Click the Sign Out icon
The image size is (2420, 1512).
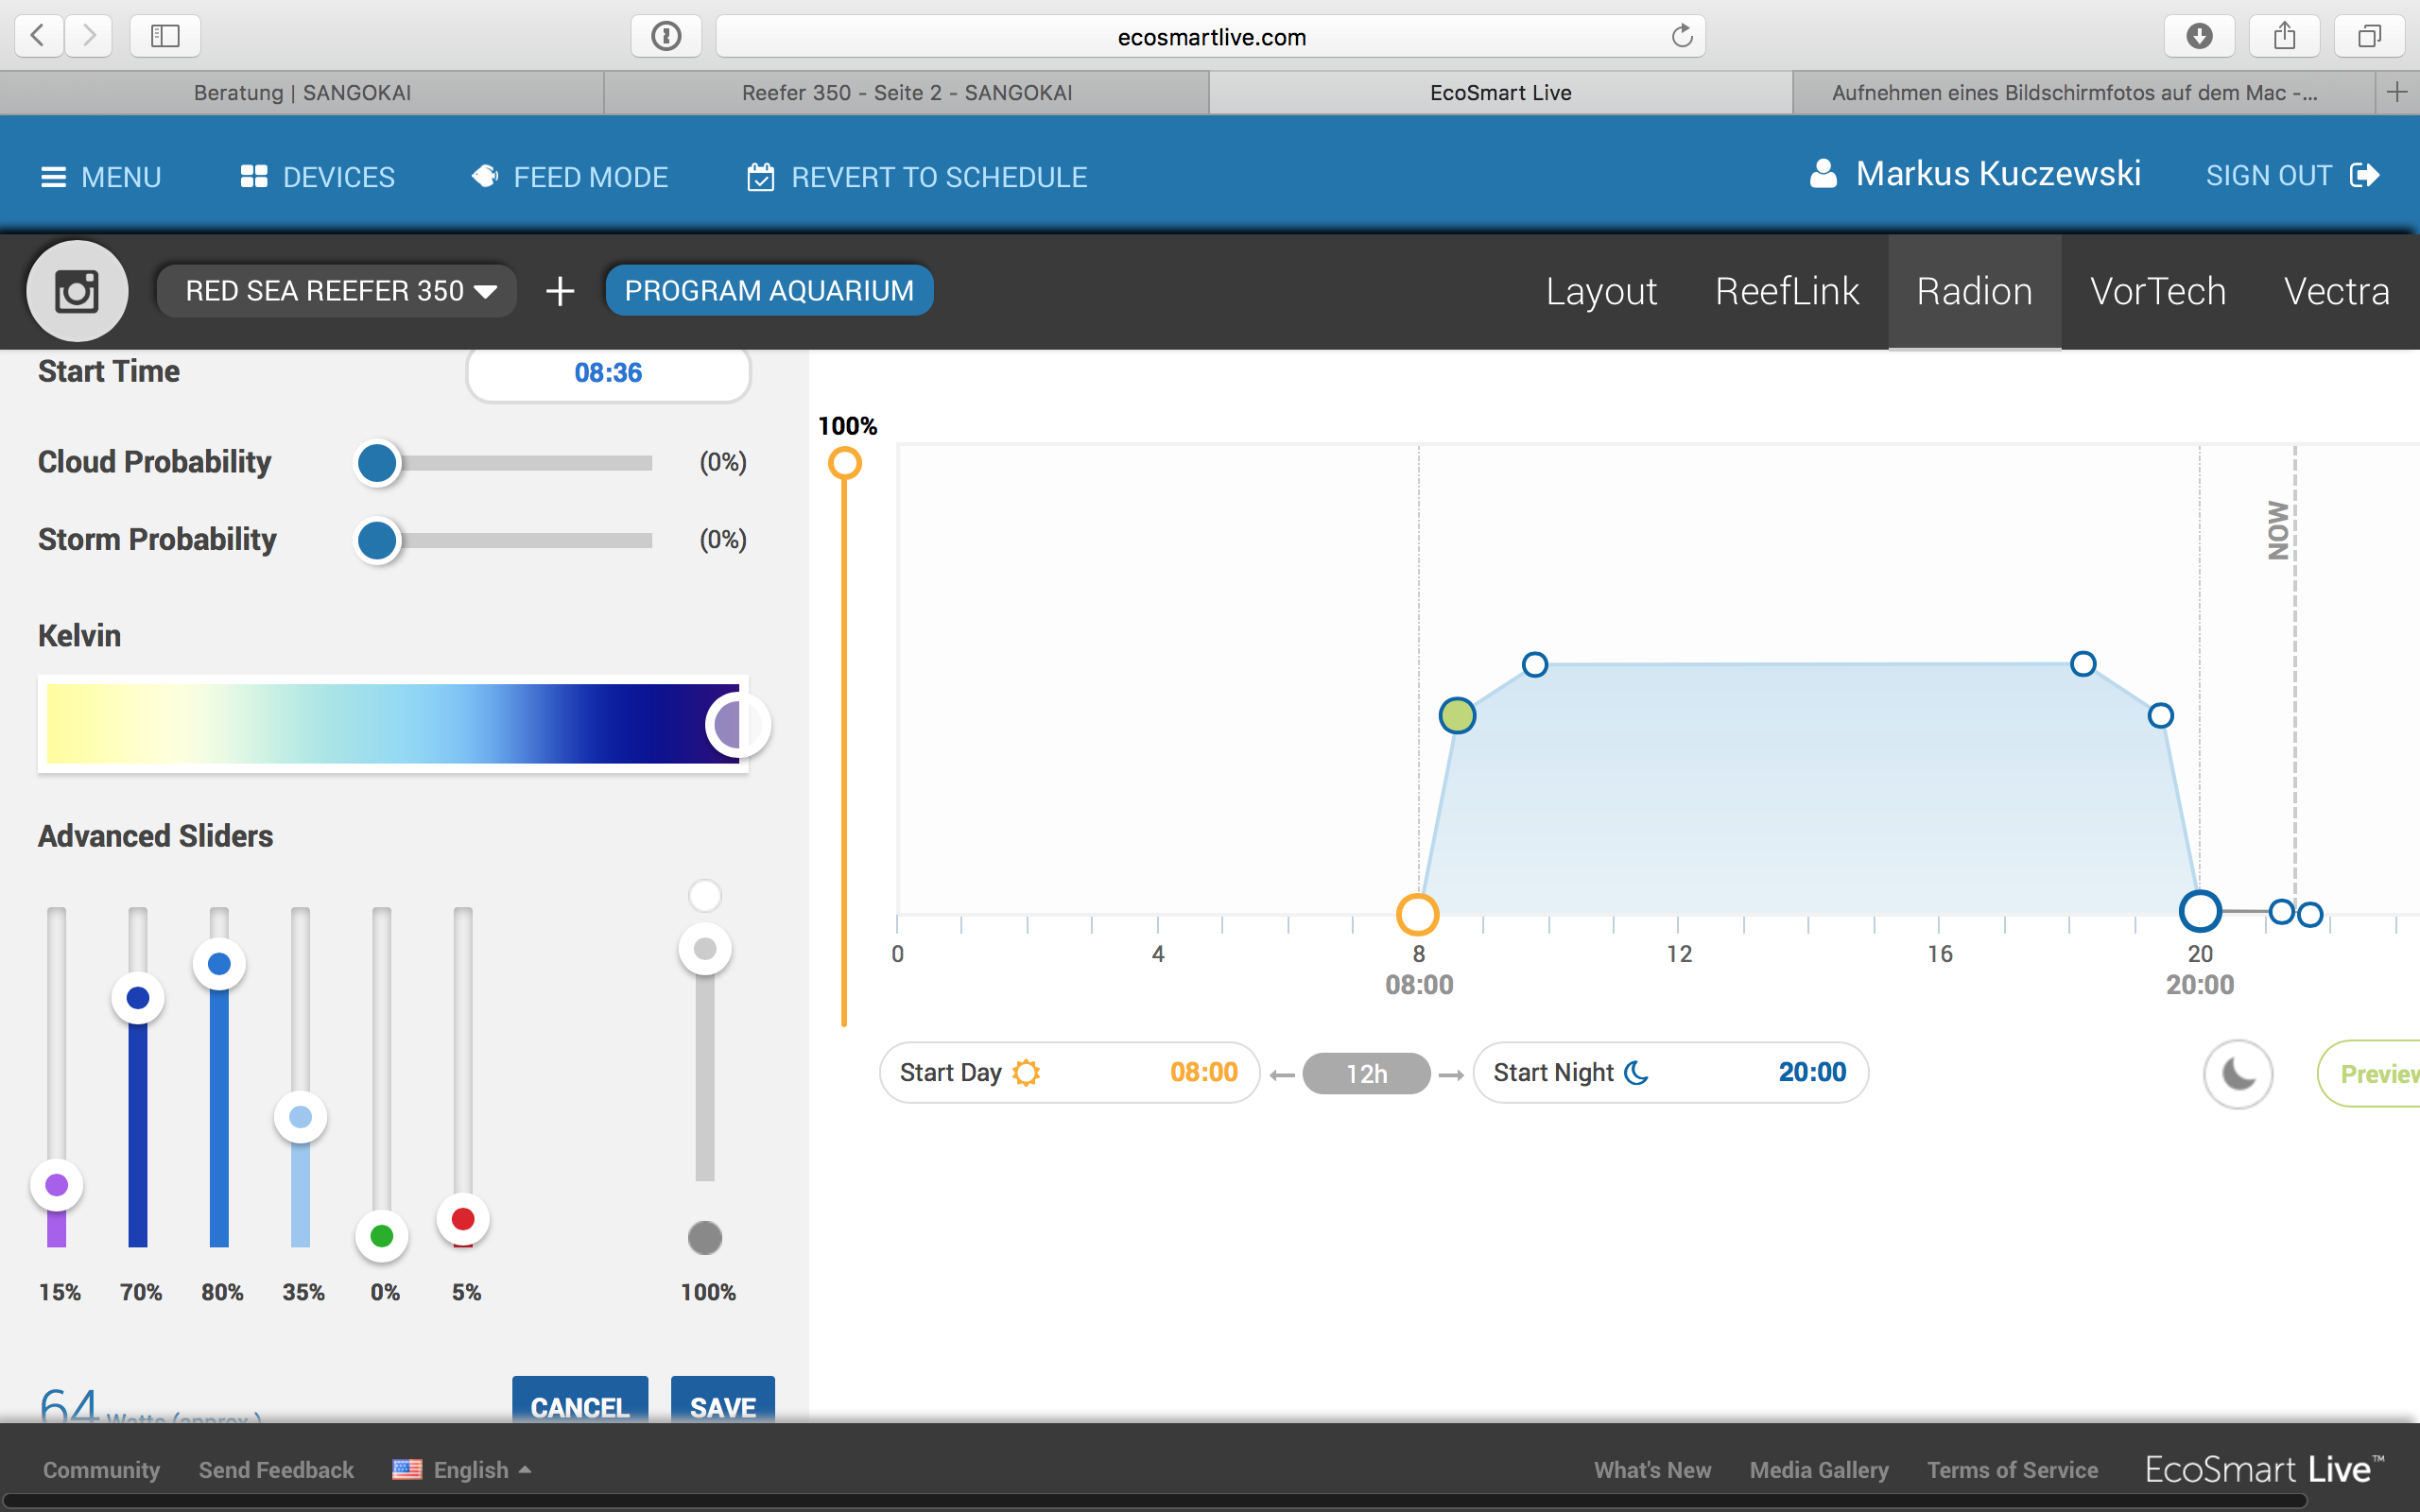tap(2365, 176)
